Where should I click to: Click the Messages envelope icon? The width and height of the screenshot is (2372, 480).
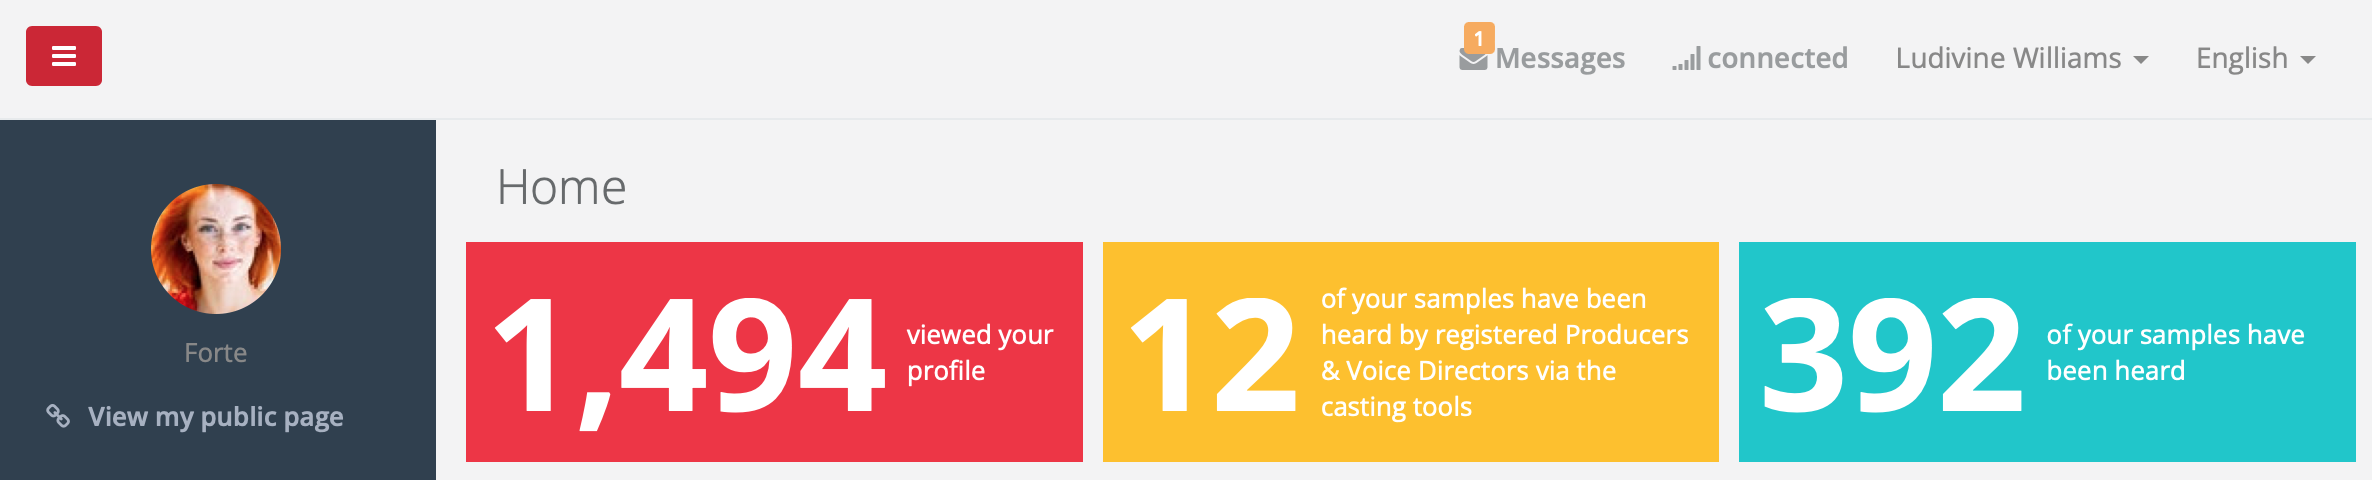pyautogui.click(x=1473, y=60)
